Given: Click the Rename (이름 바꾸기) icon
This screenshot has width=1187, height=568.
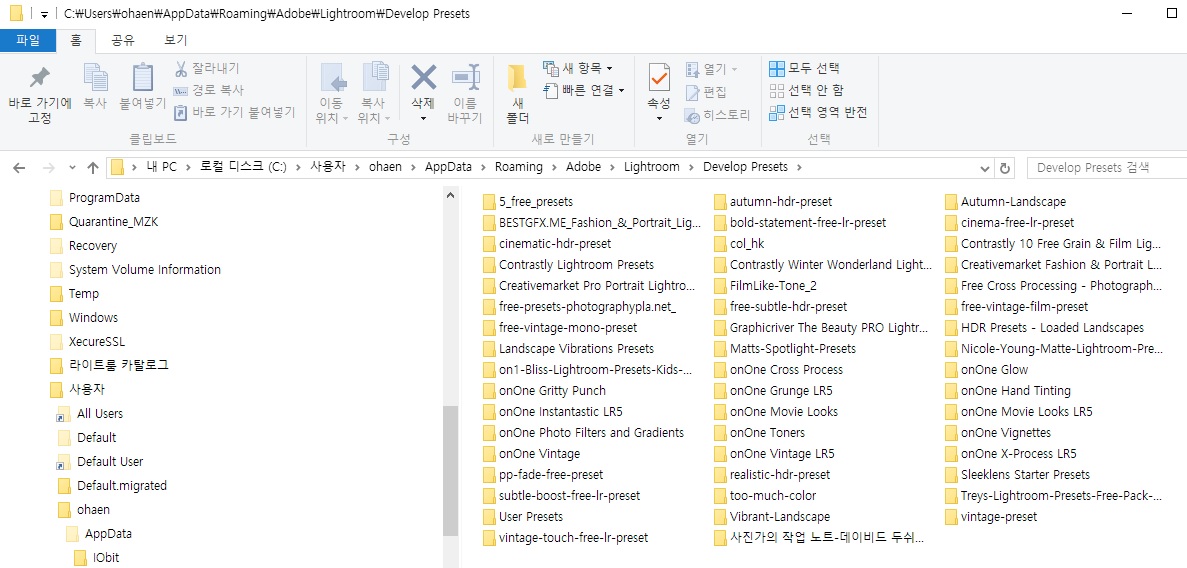Looking at the screenshot, I should pos(466,77).
